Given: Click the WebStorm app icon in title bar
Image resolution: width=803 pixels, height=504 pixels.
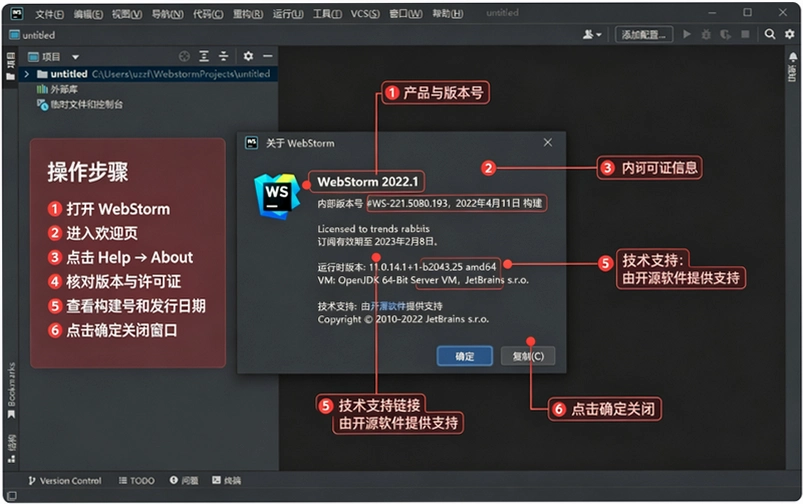Looking at the screenshot, I should click(17, 13).
